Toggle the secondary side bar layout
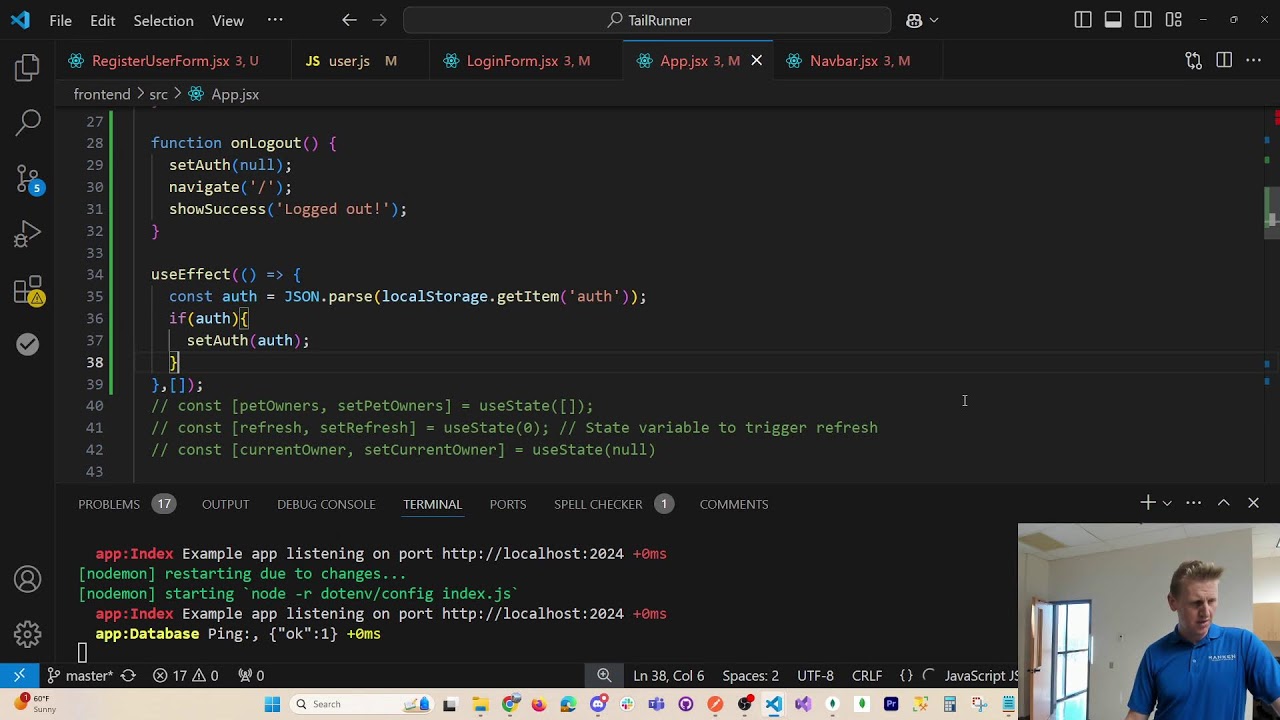The image size is (1280, 720). click(1143, 20)
